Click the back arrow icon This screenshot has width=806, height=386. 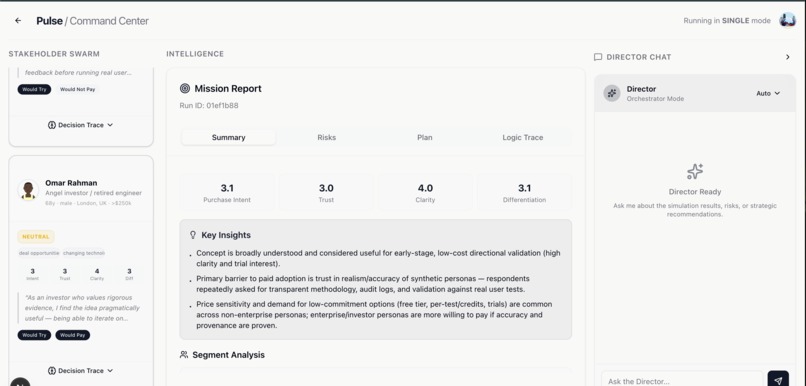click(x=18, y=21)
